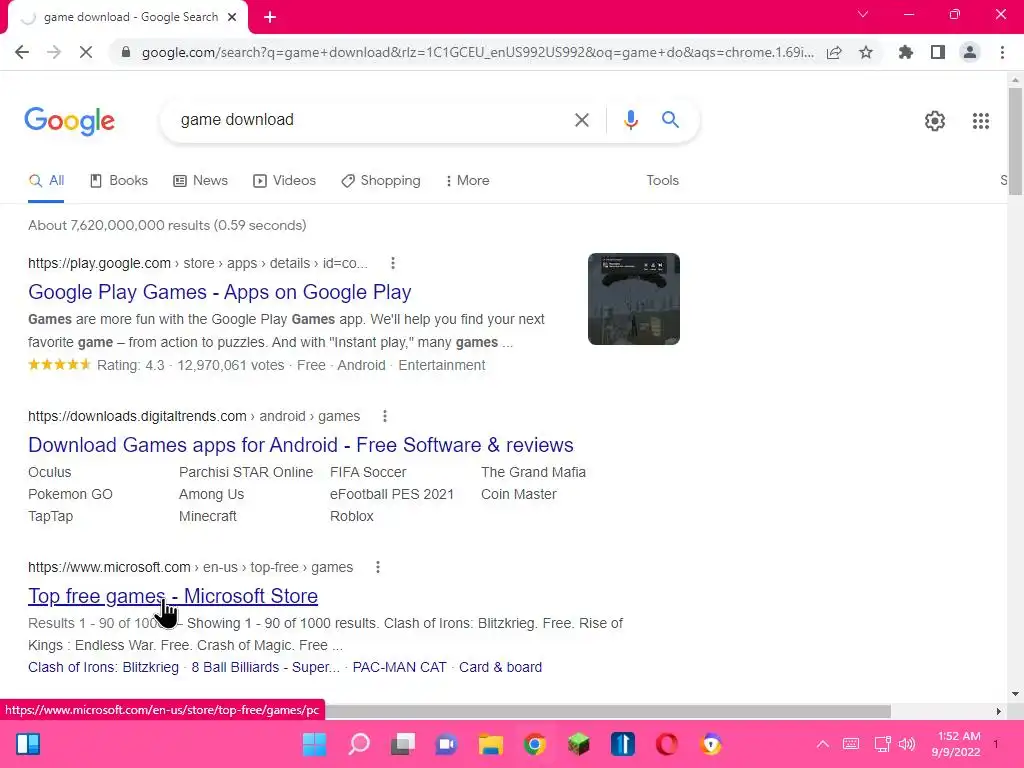Open the FIFA Soccer sitelink
The image size is (1024, 768).
[x=368, y=472]
